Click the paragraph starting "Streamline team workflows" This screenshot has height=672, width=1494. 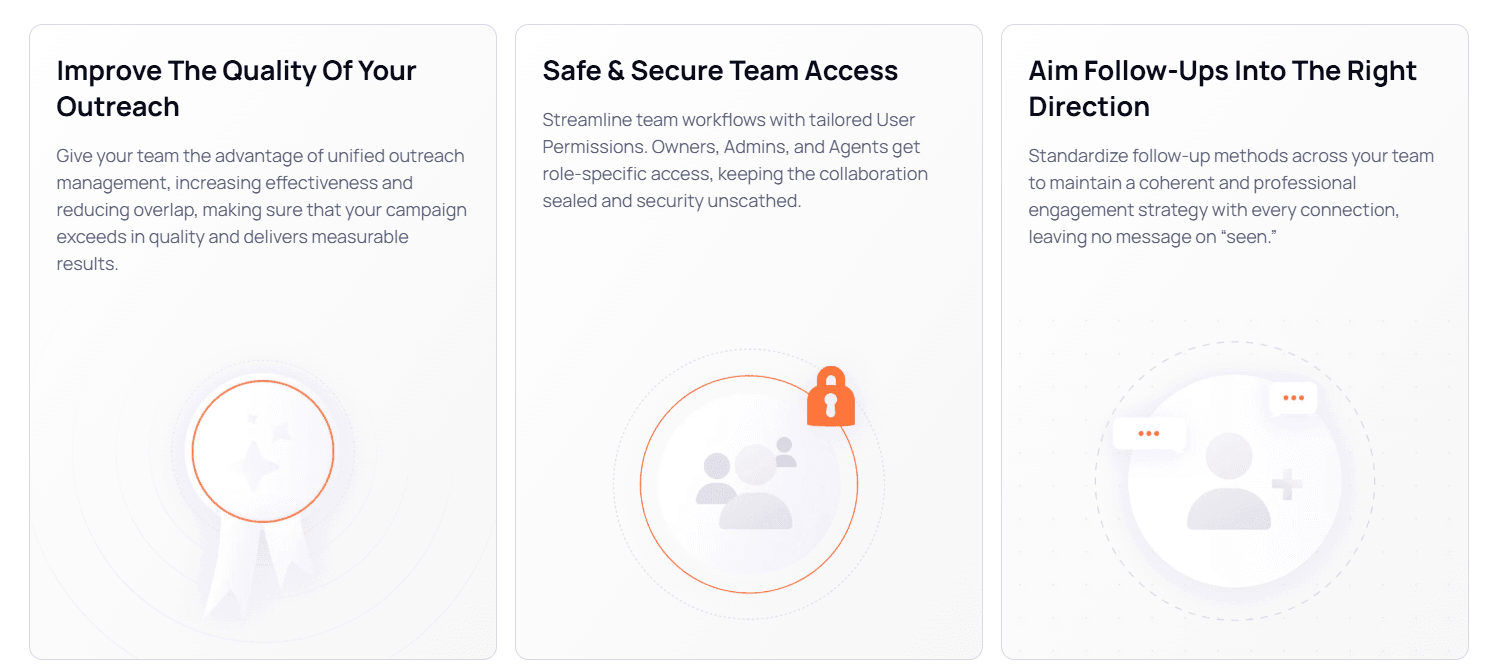[735, 160]
